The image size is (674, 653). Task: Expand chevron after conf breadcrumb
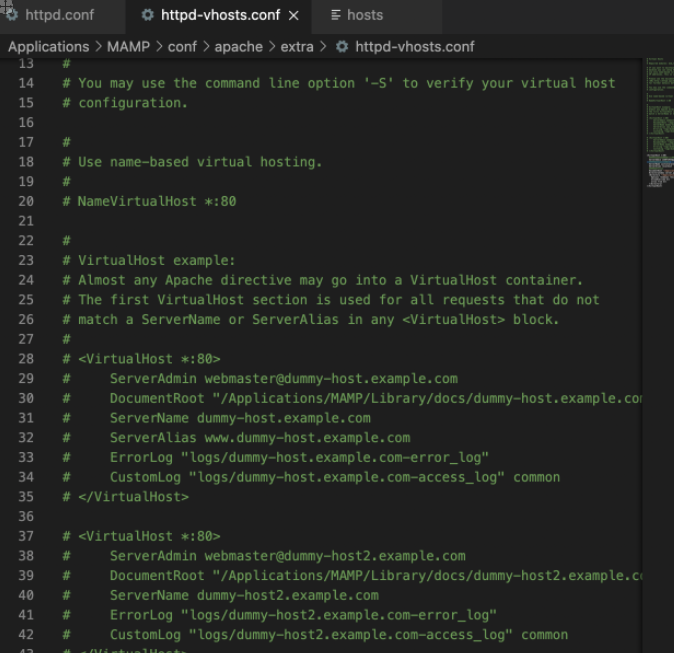(x=206, y=46)
